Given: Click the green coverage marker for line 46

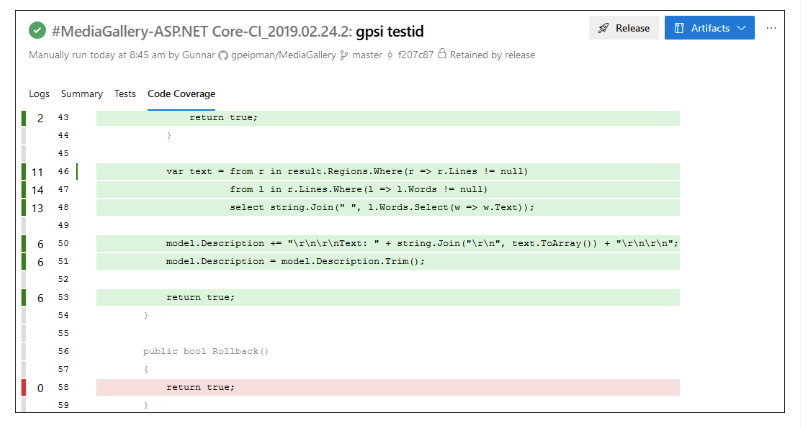Looking at the screenshot, I should point(24,171).
